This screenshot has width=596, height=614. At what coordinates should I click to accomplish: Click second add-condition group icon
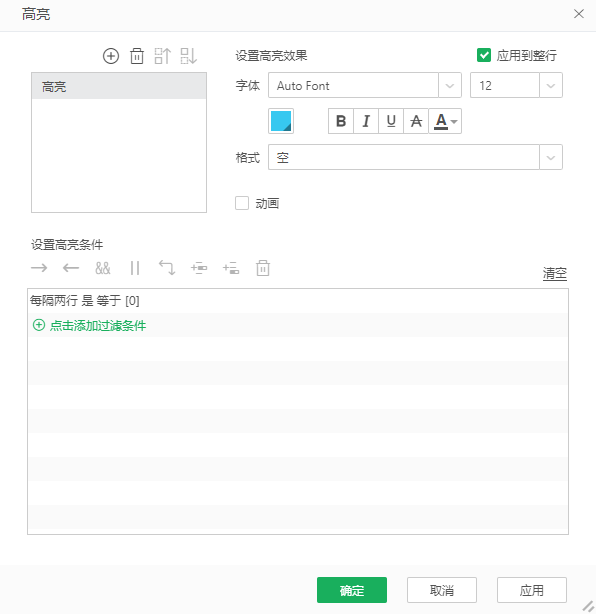tap(231, 268)
